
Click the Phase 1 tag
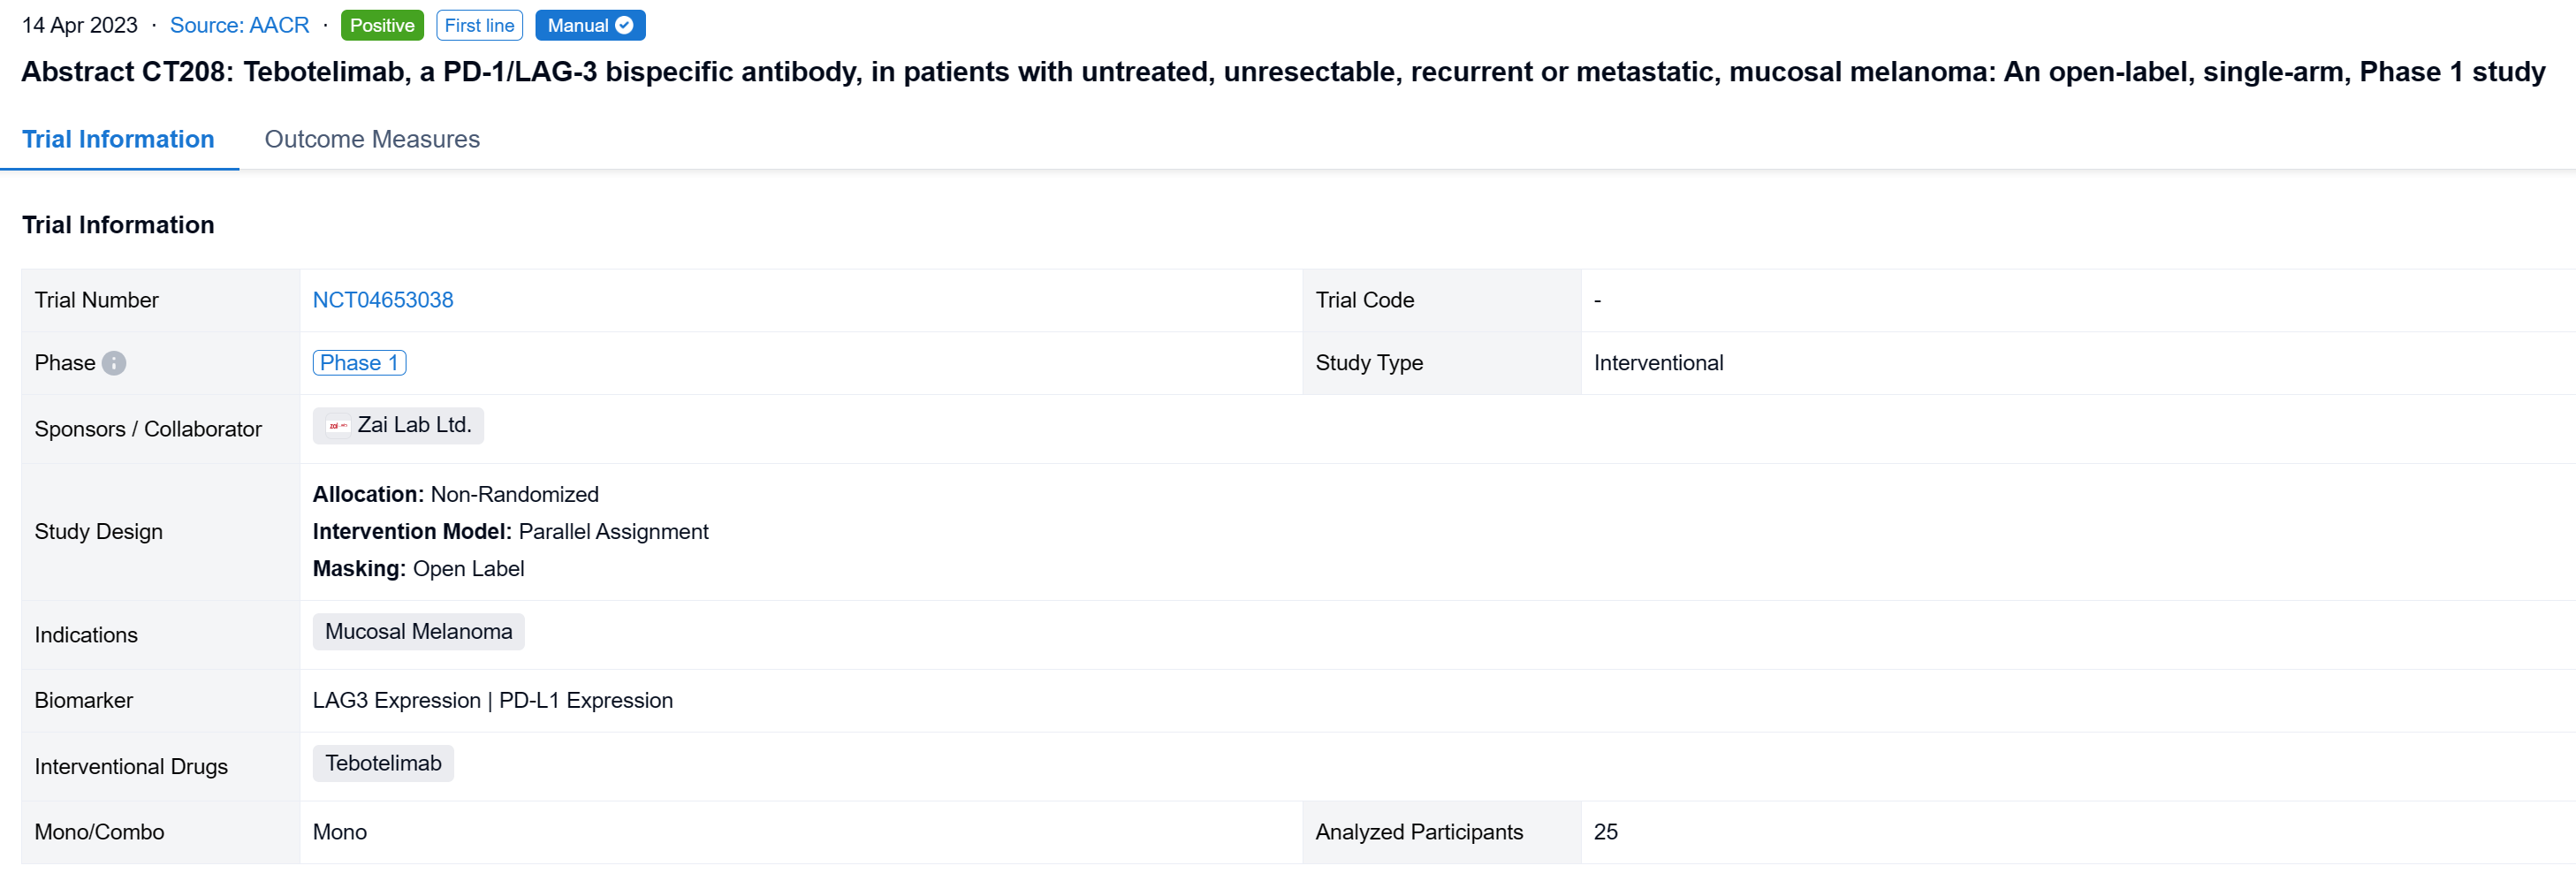[359, 363]
